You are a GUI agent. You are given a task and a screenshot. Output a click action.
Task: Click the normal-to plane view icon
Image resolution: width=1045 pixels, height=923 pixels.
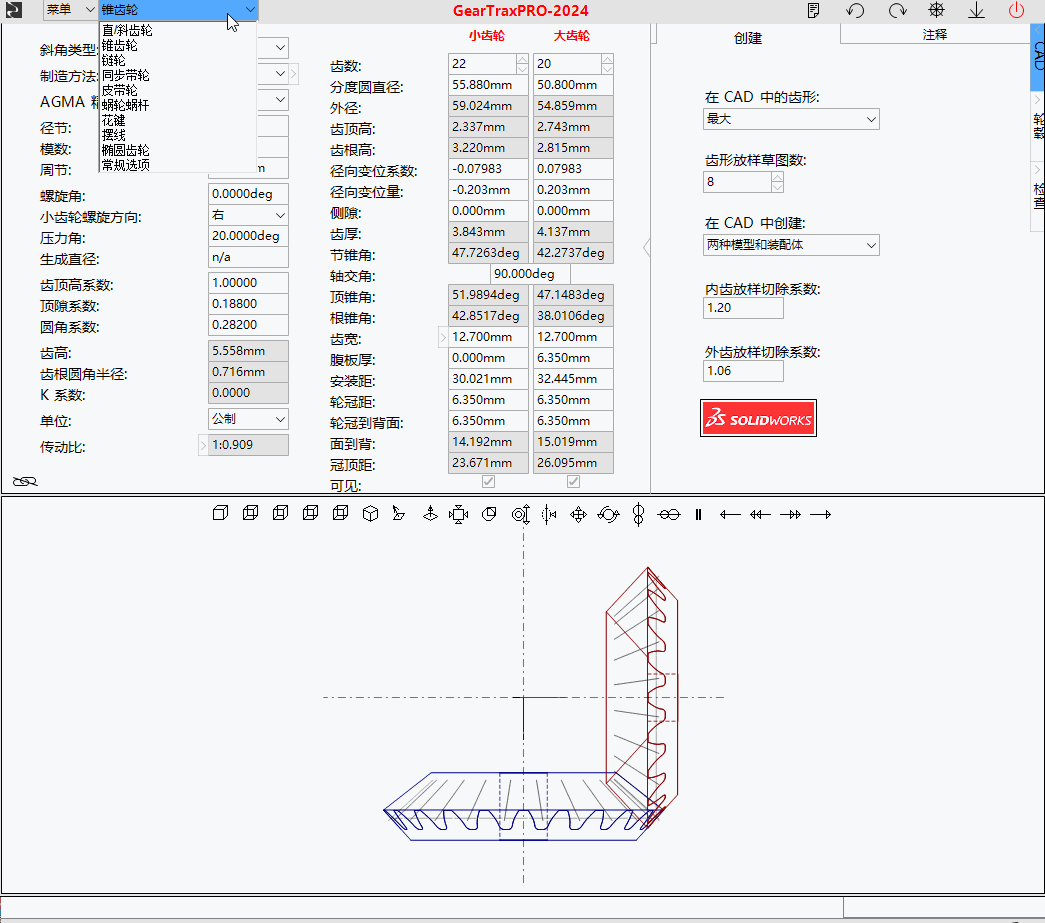point(399,514)
